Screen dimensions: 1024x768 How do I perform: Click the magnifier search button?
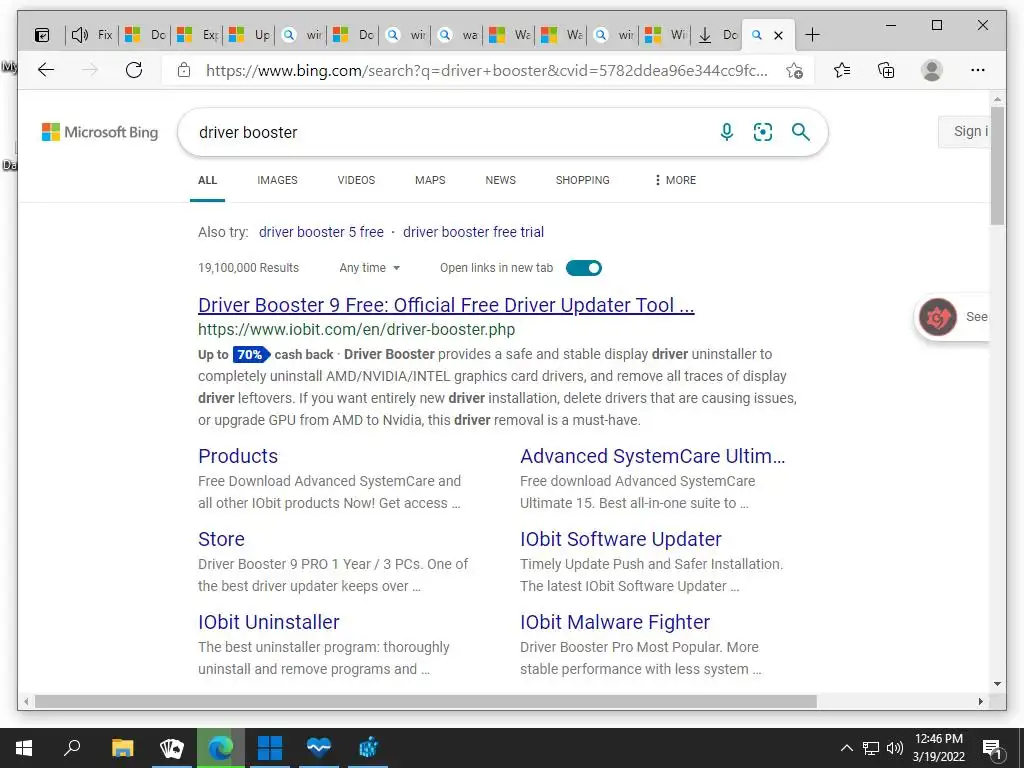801,132
